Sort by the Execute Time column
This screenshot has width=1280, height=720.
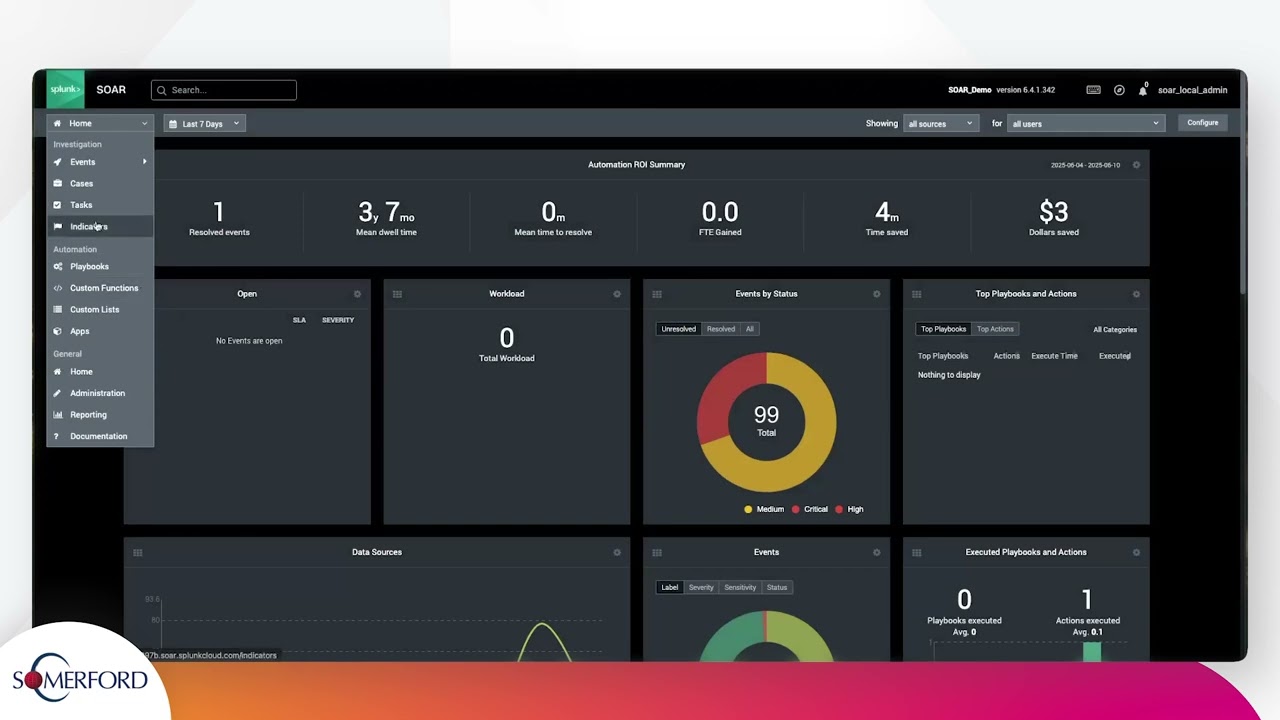tap(1054, 356)
